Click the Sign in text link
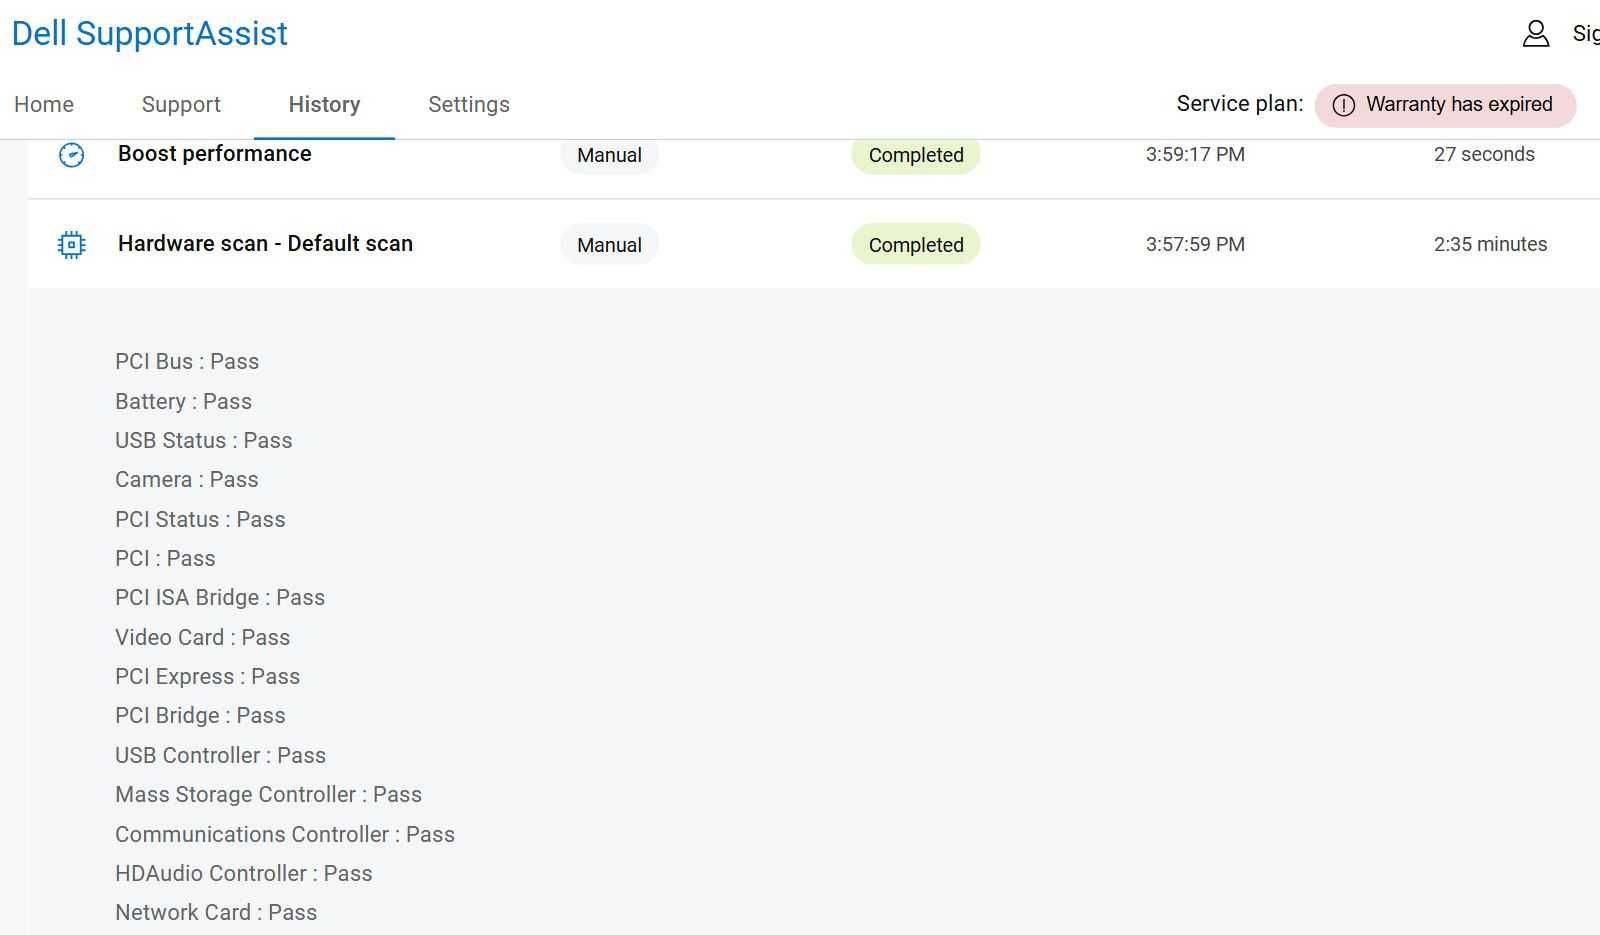The height and width of the screenshot is (935, 1600). [x=1585, y=34]
